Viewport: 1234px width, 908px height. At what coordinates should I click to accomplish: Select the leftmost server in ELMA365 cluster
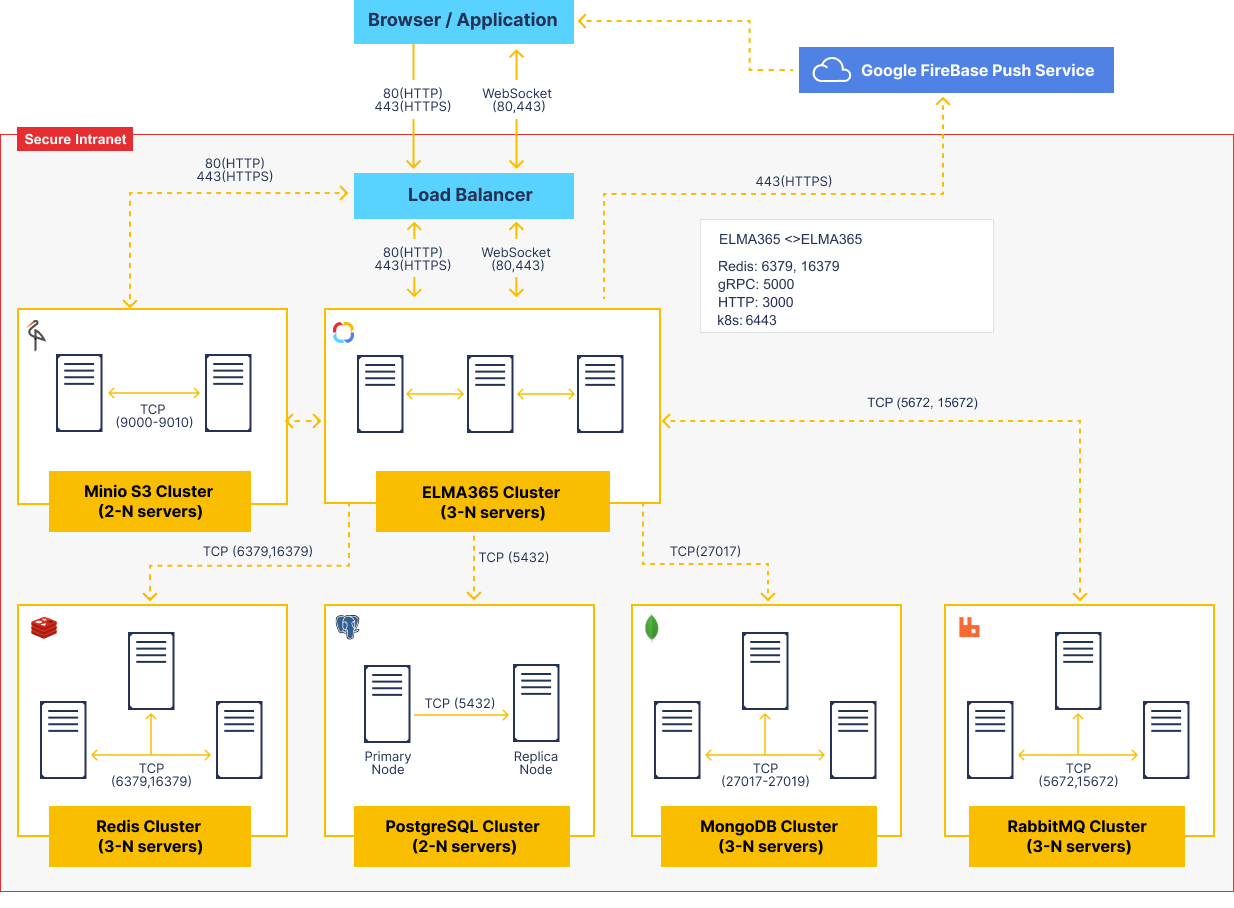coord(380,394)
